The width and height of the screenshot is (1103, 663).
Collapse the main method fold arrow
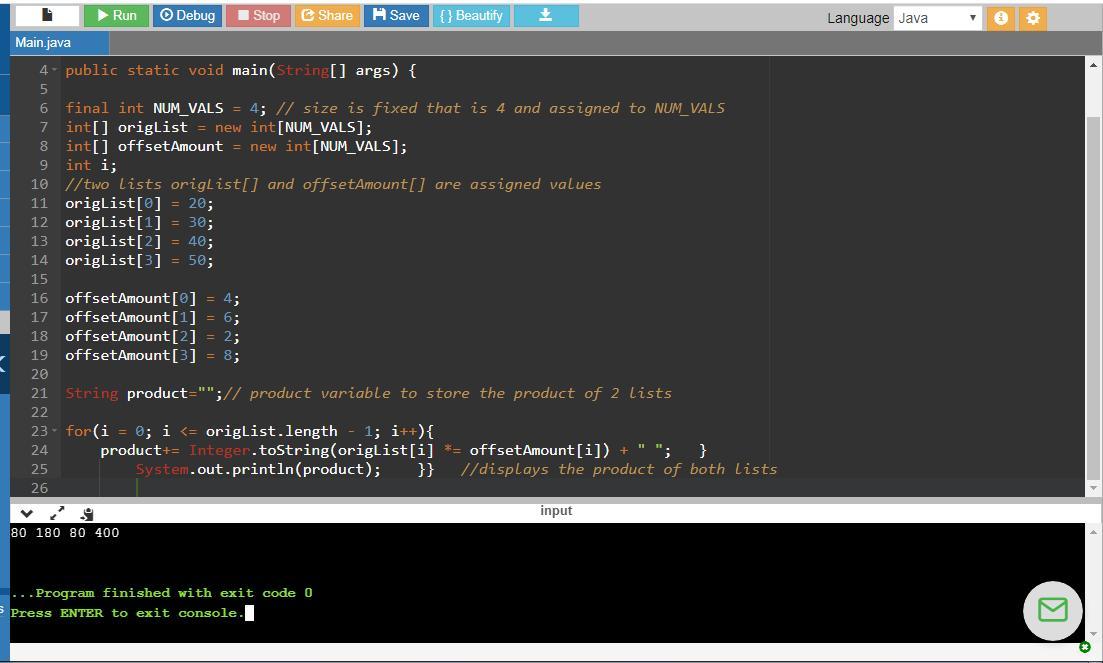[x=55, y=70]
